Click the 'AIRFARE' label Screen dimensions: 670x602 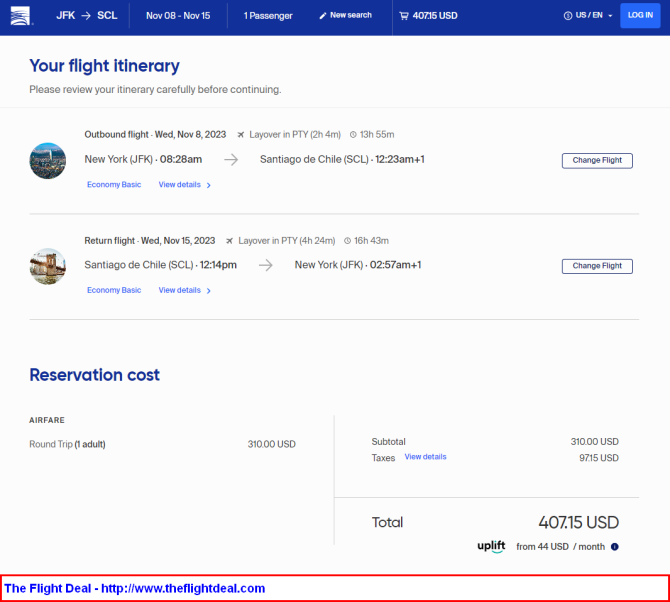click(47, 420)
